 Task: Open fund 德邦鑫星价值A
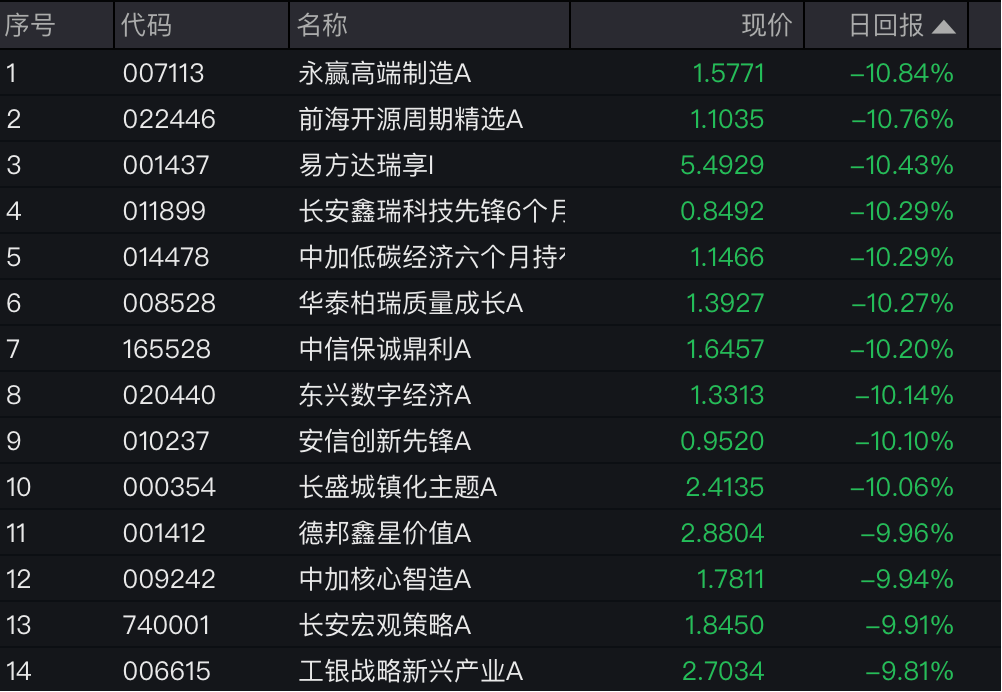(x=385, y=533)
